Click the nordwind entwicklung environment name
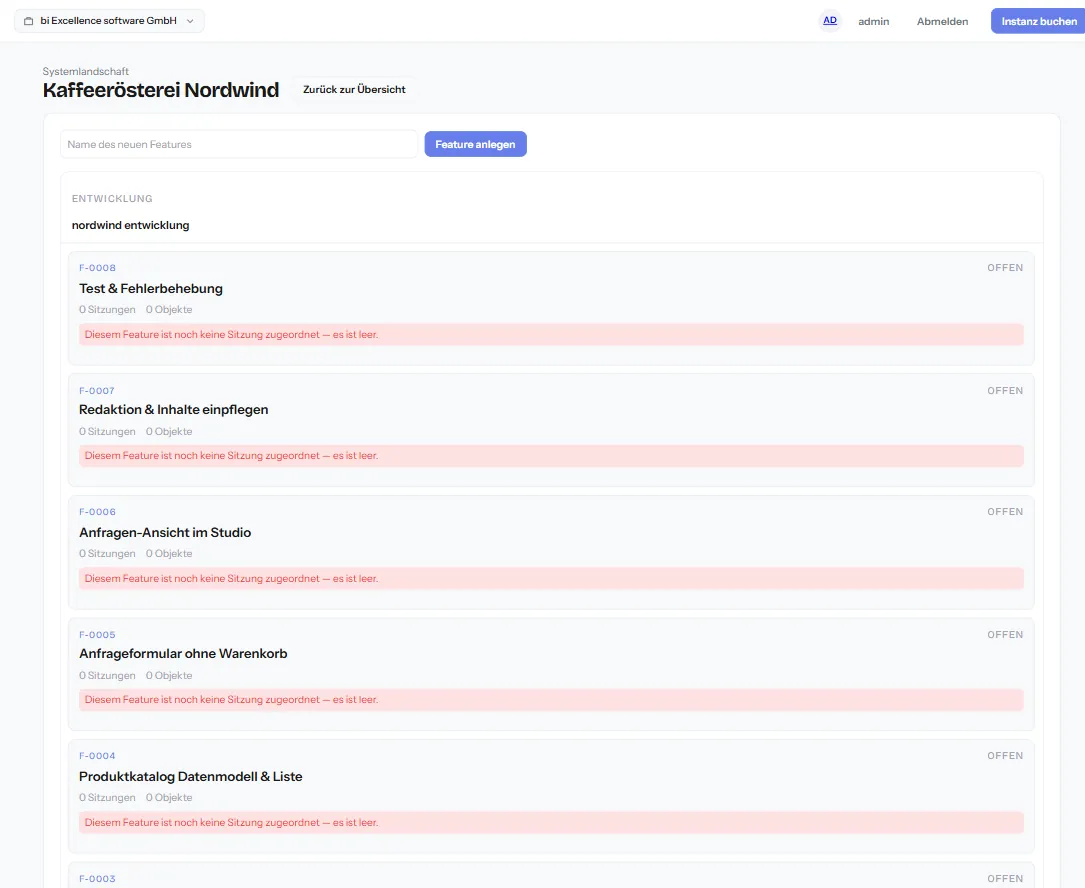Image resolution: width=1085 pixels, height=888 pixels. (x=130, y=225)
